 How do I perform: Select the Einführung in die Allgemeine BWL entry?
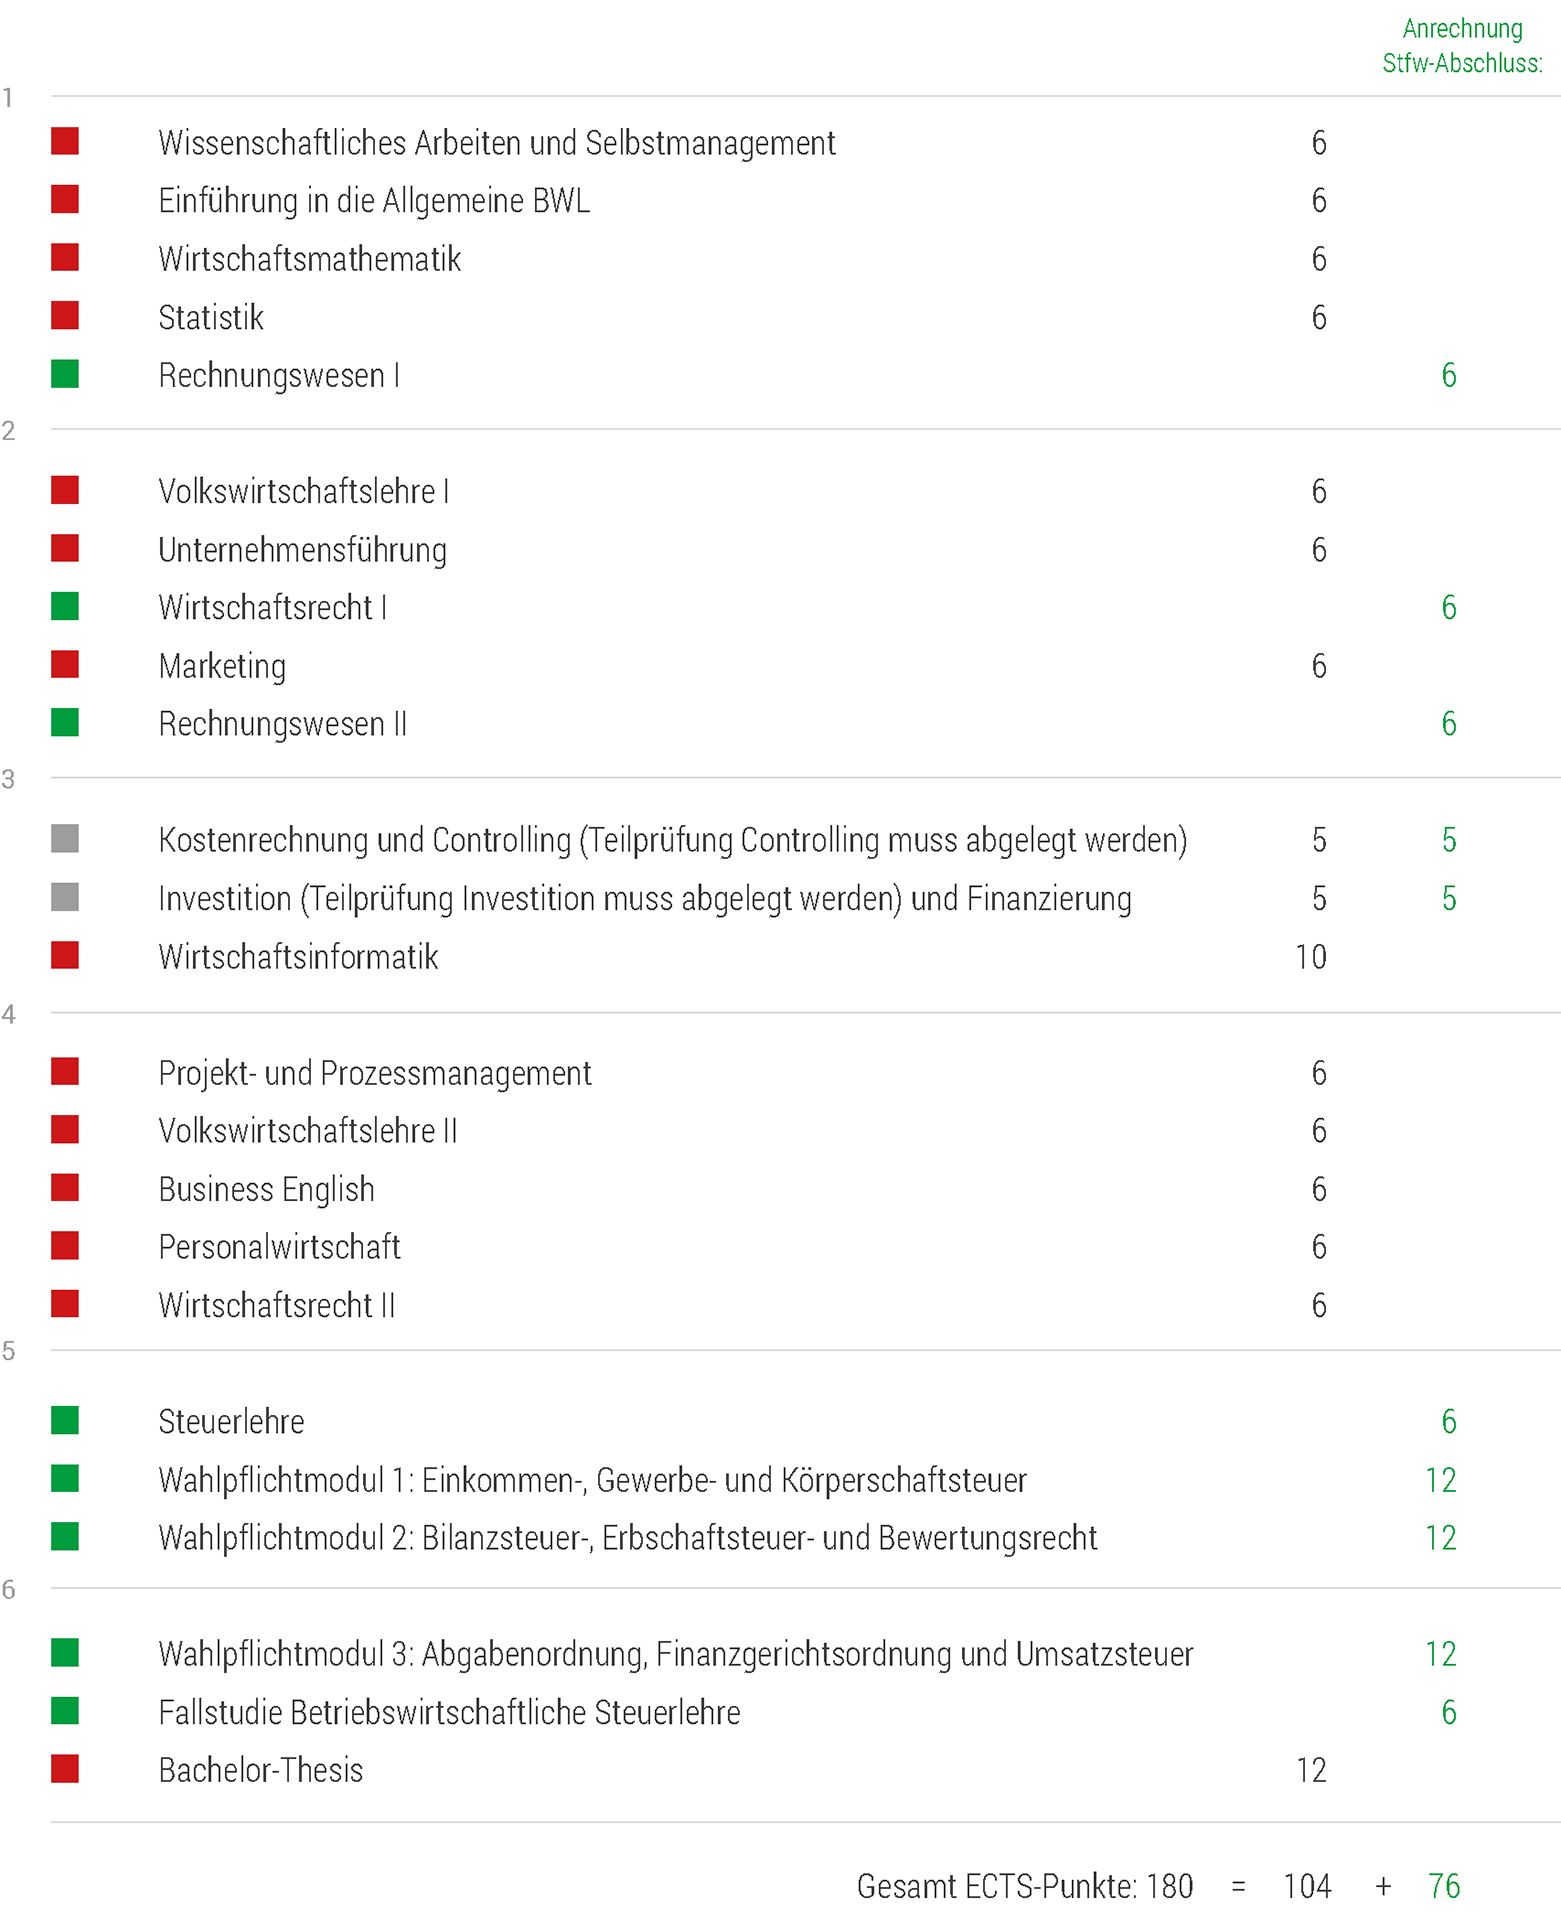pyautogui.click(x=374, y=201)
